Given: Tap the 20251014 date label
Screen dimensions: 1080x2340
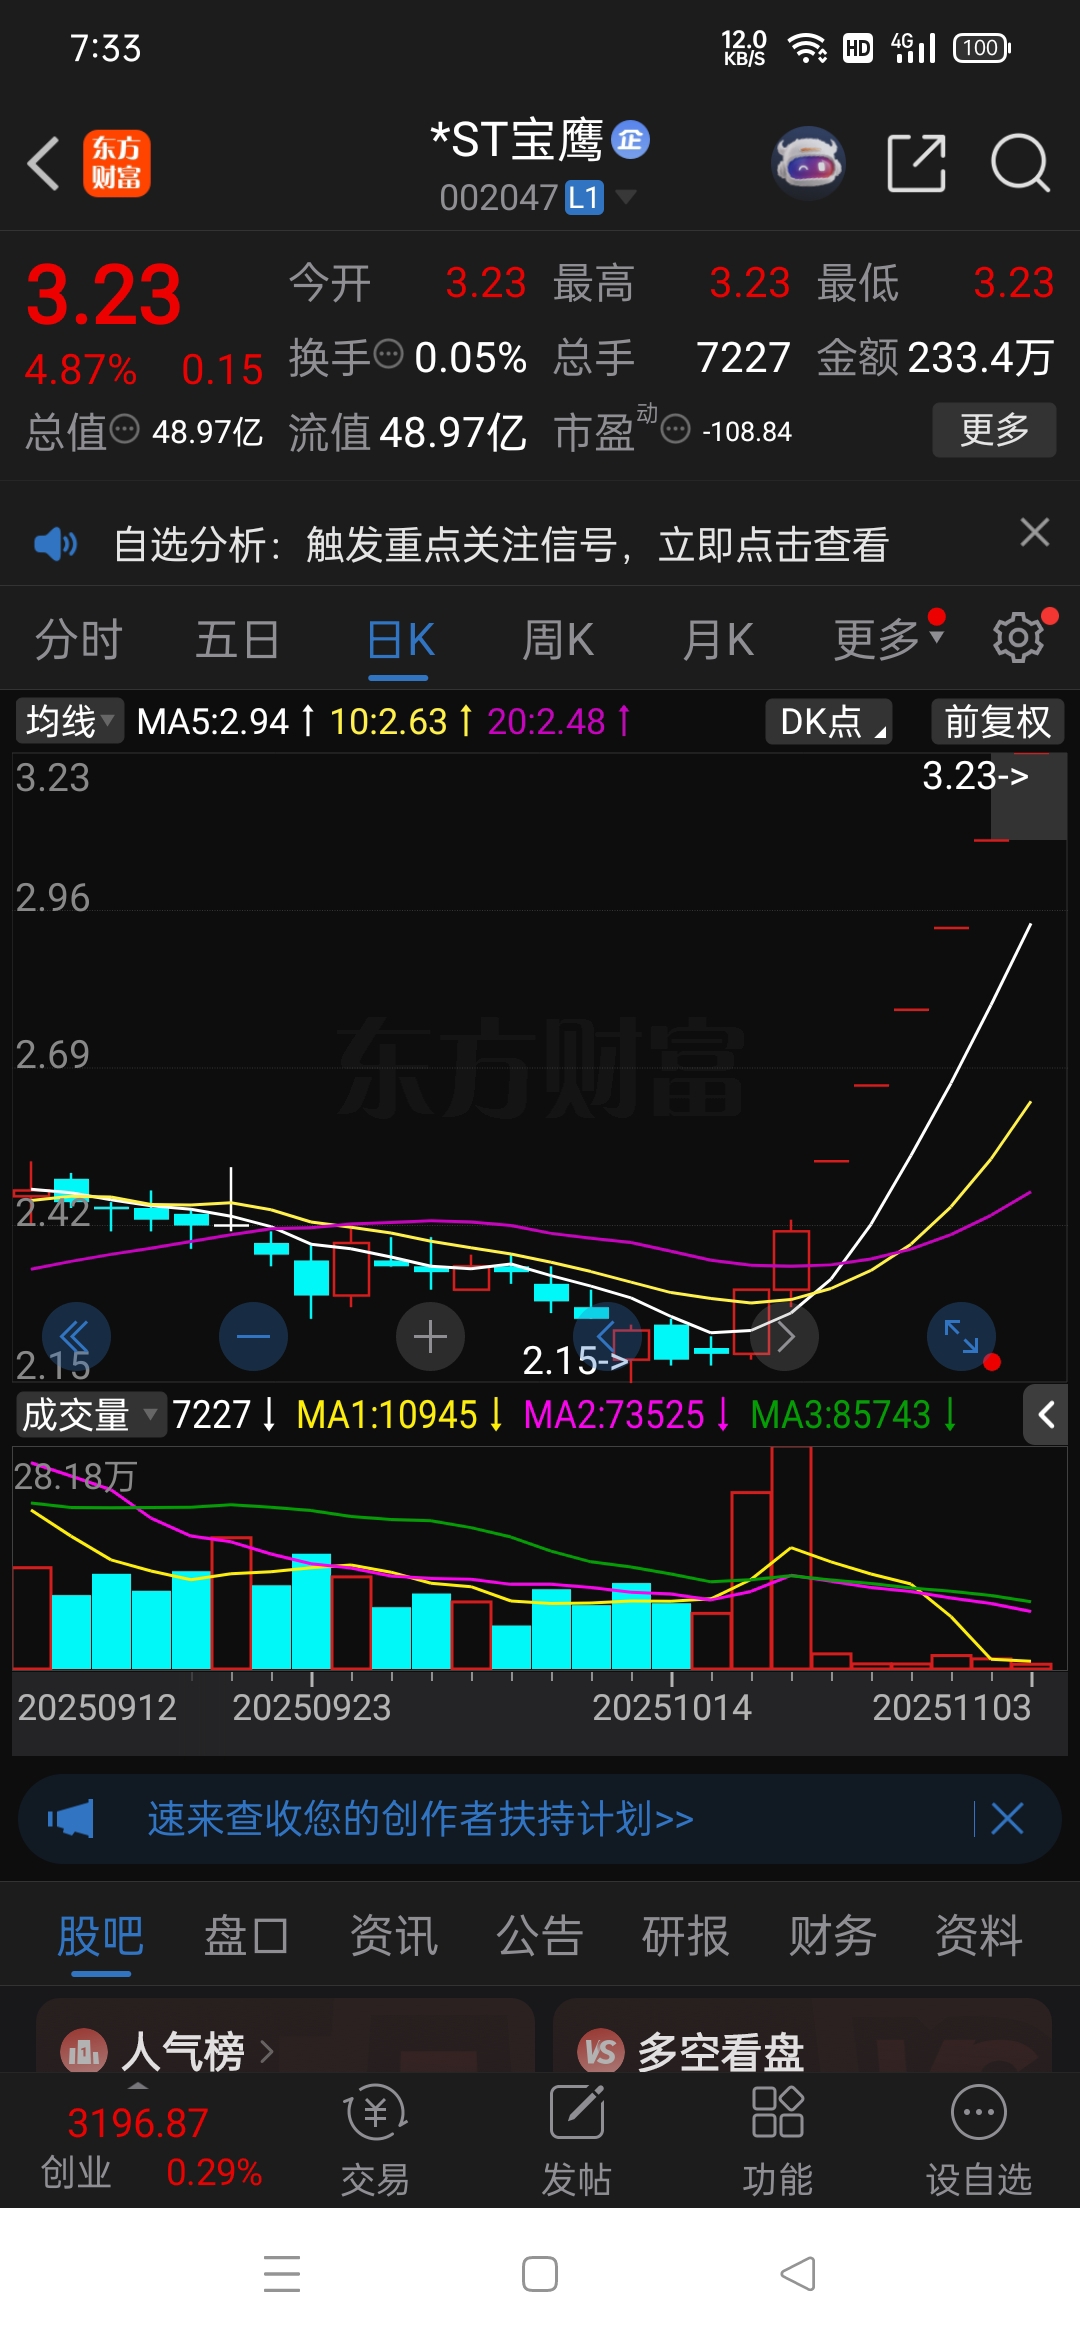Looking at the screenshot, I should 672,1707.
